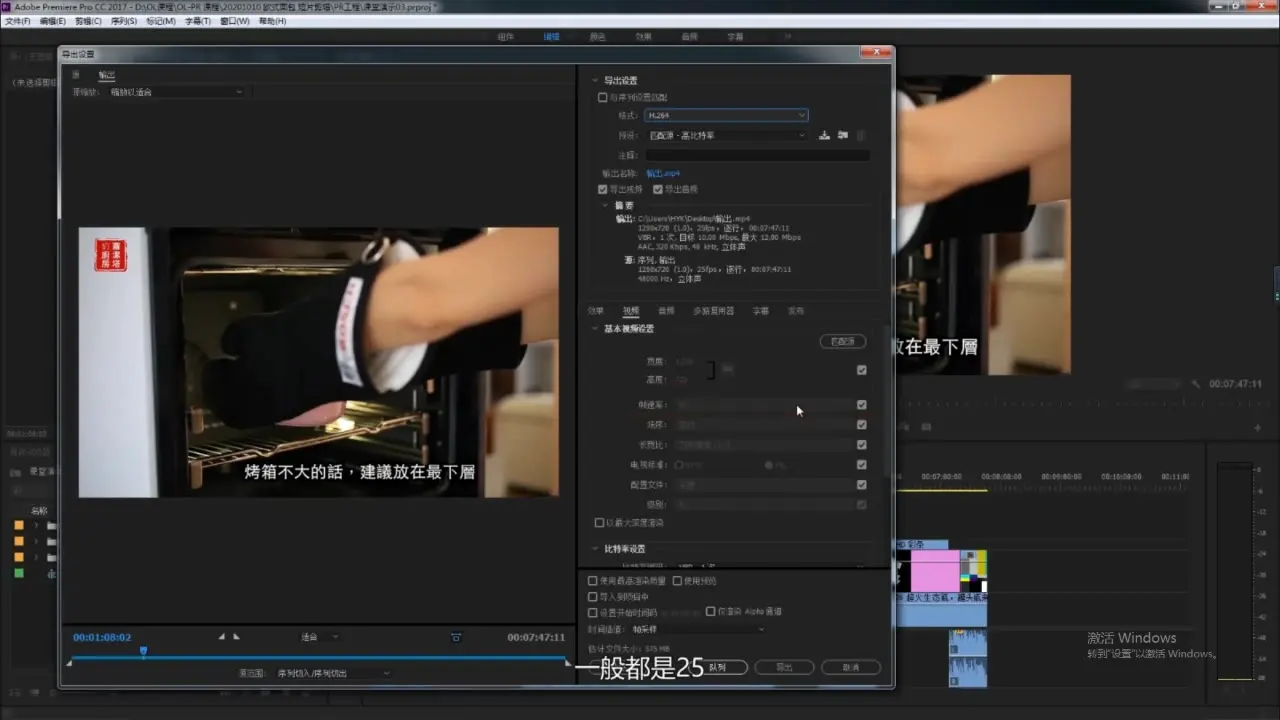Open the H.264 format dropdown
Image resolution: width=1280 pixels, height=720 pixels.
[726, 116]
